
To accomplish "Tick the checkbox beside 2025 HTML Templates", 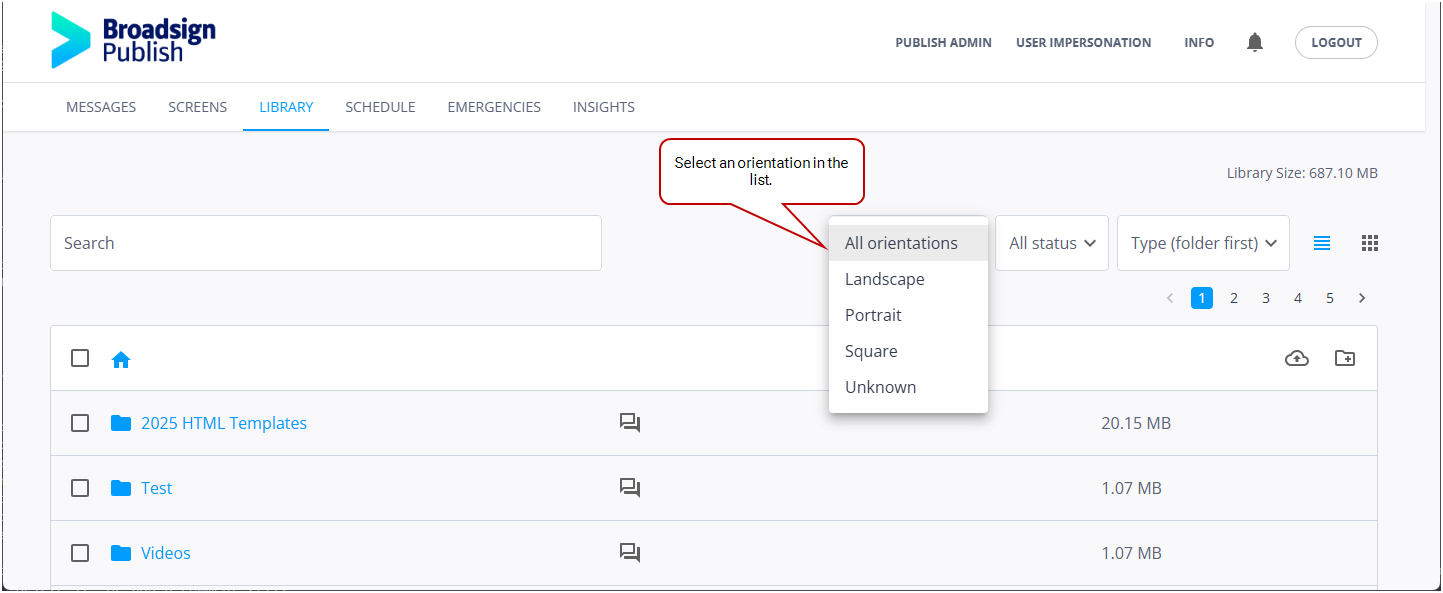I will click(80, 423).
